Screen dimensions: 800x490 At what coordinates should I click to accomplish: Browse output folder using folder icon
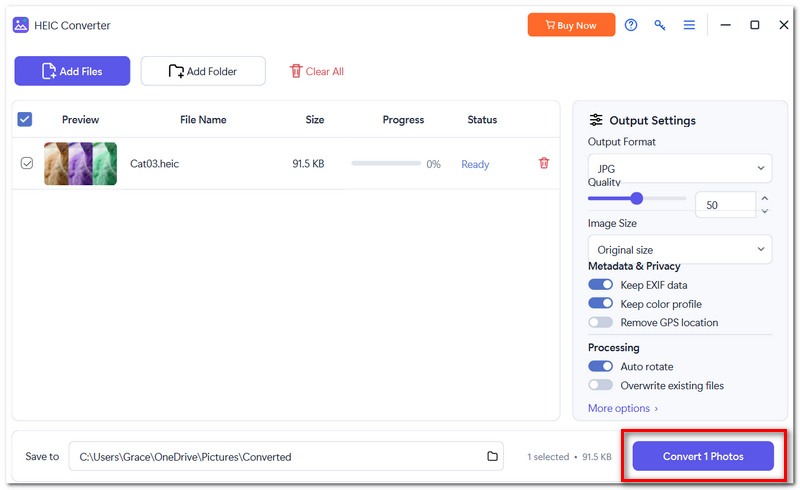(492, 456)
